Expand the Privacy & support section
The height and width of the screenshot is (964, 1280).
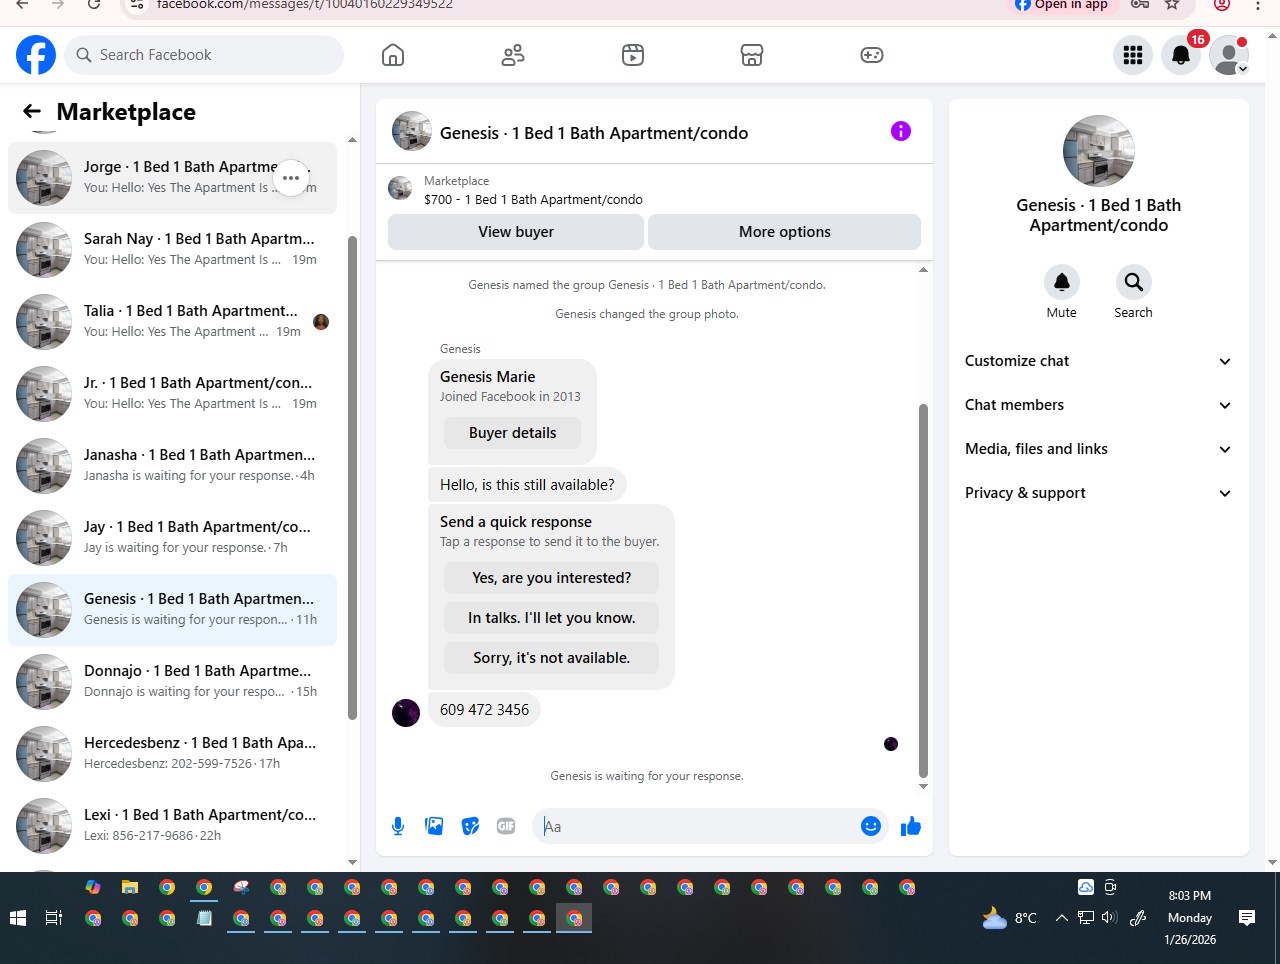(1098, 493)
